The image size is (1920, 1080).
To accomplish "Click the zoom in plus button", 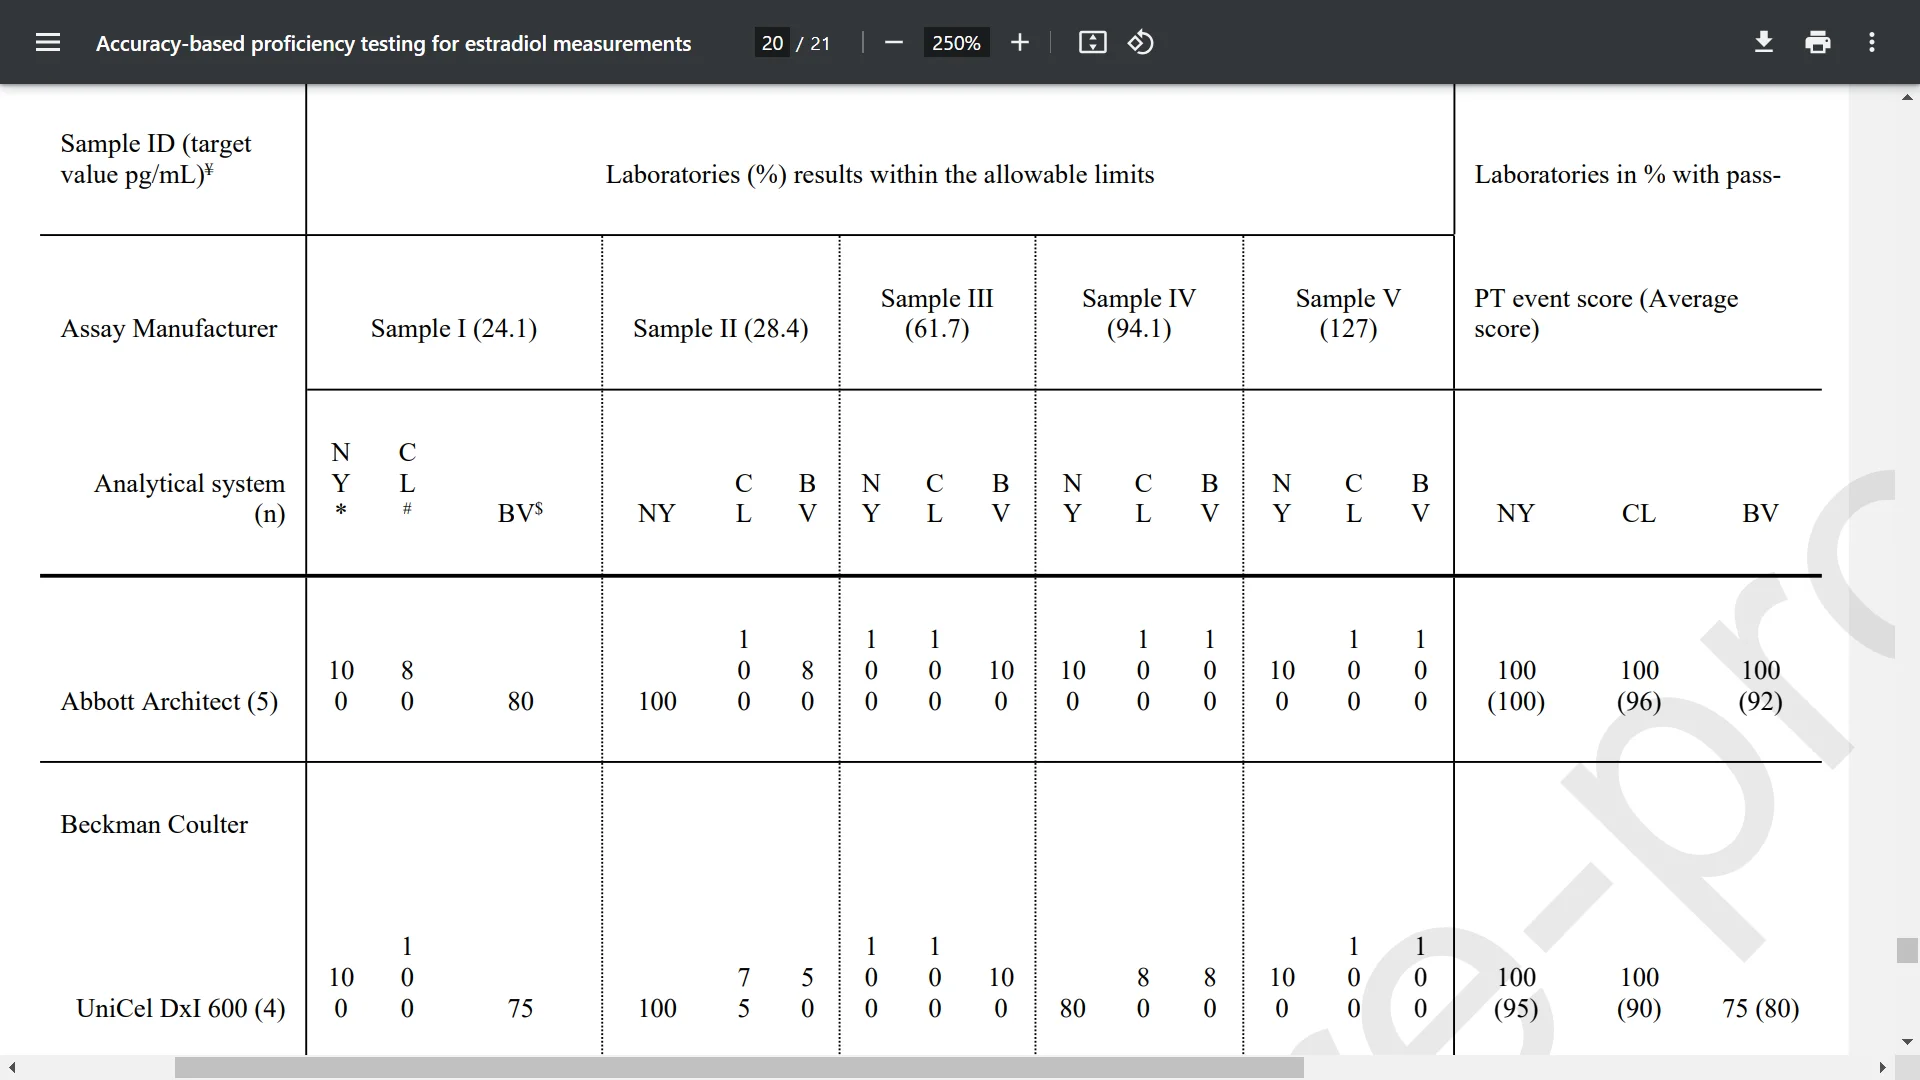I will point(1021,44).
